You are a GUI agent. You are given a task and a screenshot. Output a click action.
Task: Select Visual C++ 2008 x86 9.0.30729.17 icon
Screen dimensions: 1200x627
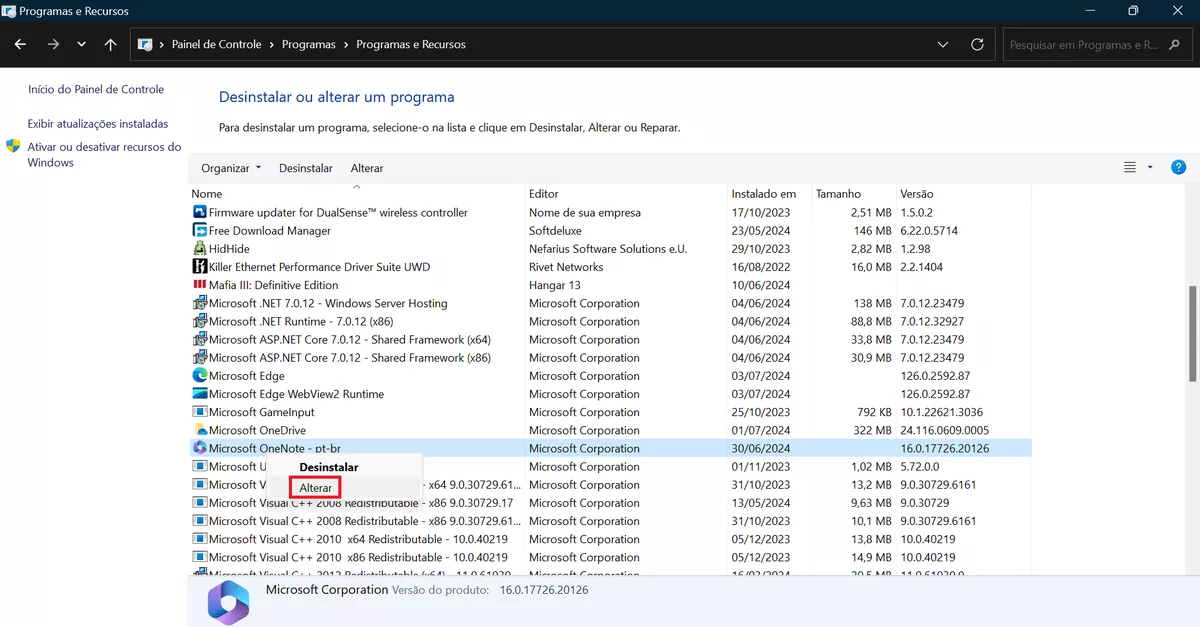tap(199, 503)
